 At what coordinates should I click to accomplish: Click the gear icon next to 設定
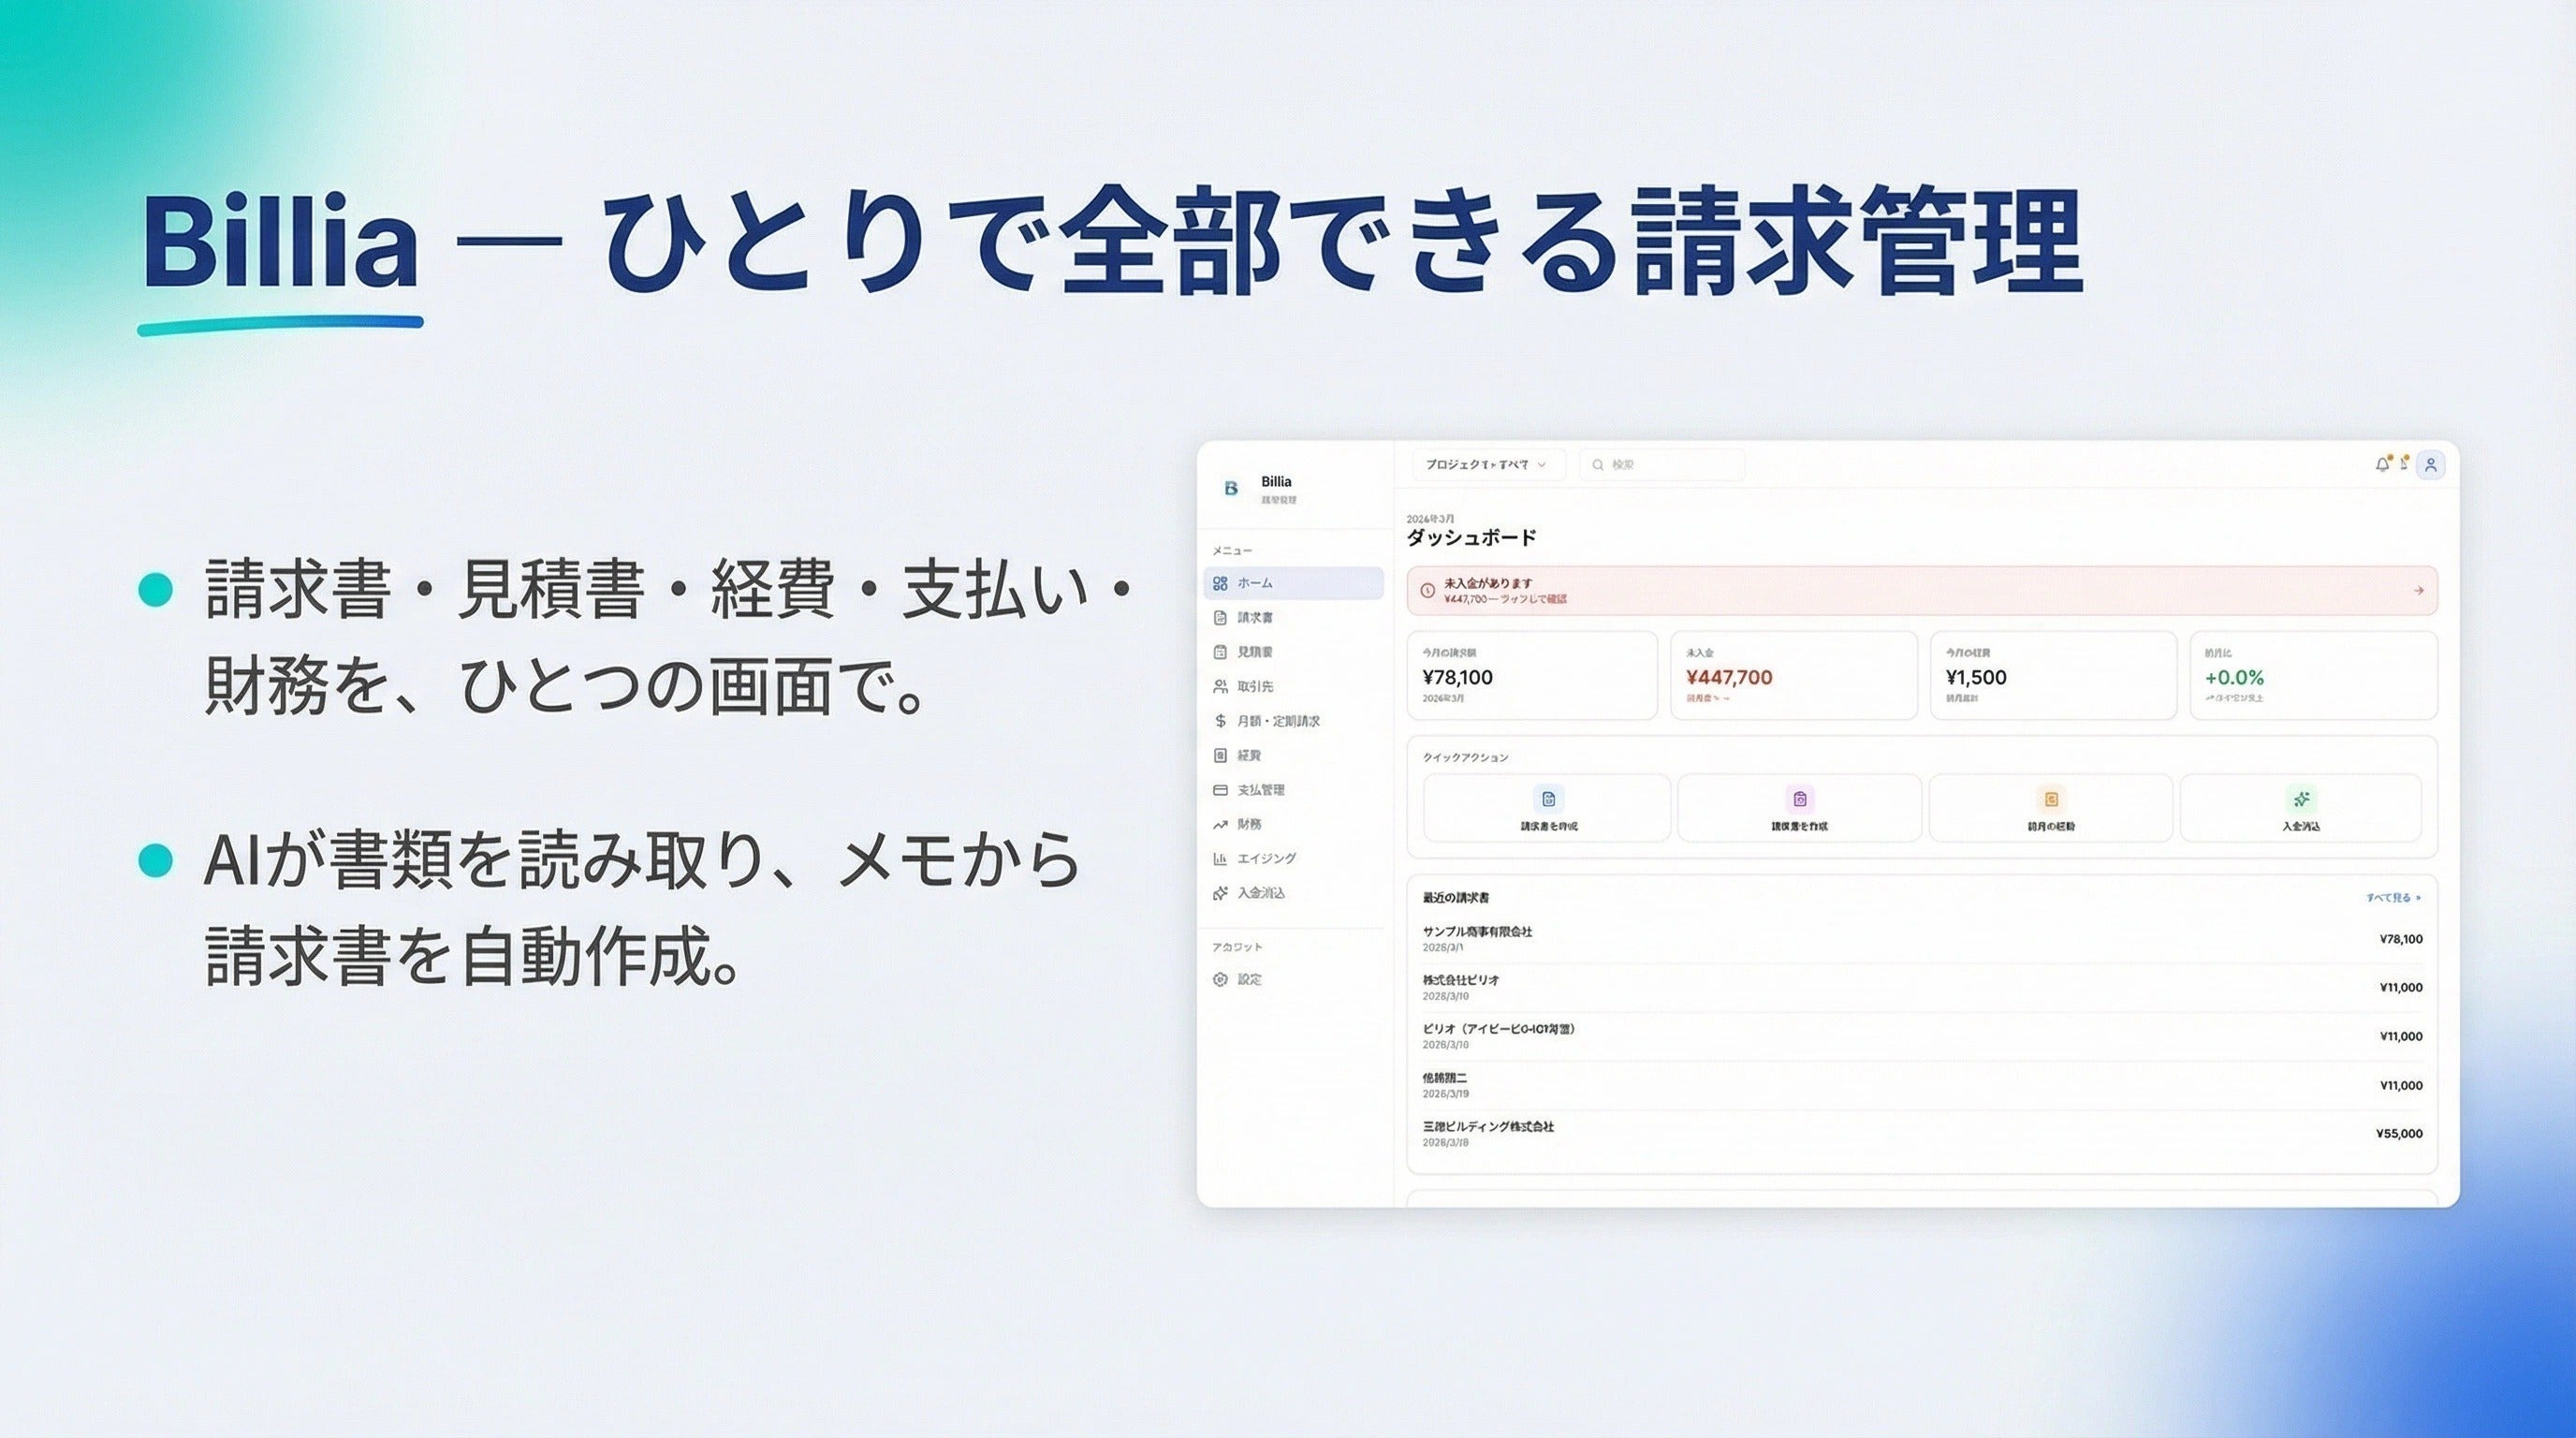pyautogui.click(x=1220, y=980)
